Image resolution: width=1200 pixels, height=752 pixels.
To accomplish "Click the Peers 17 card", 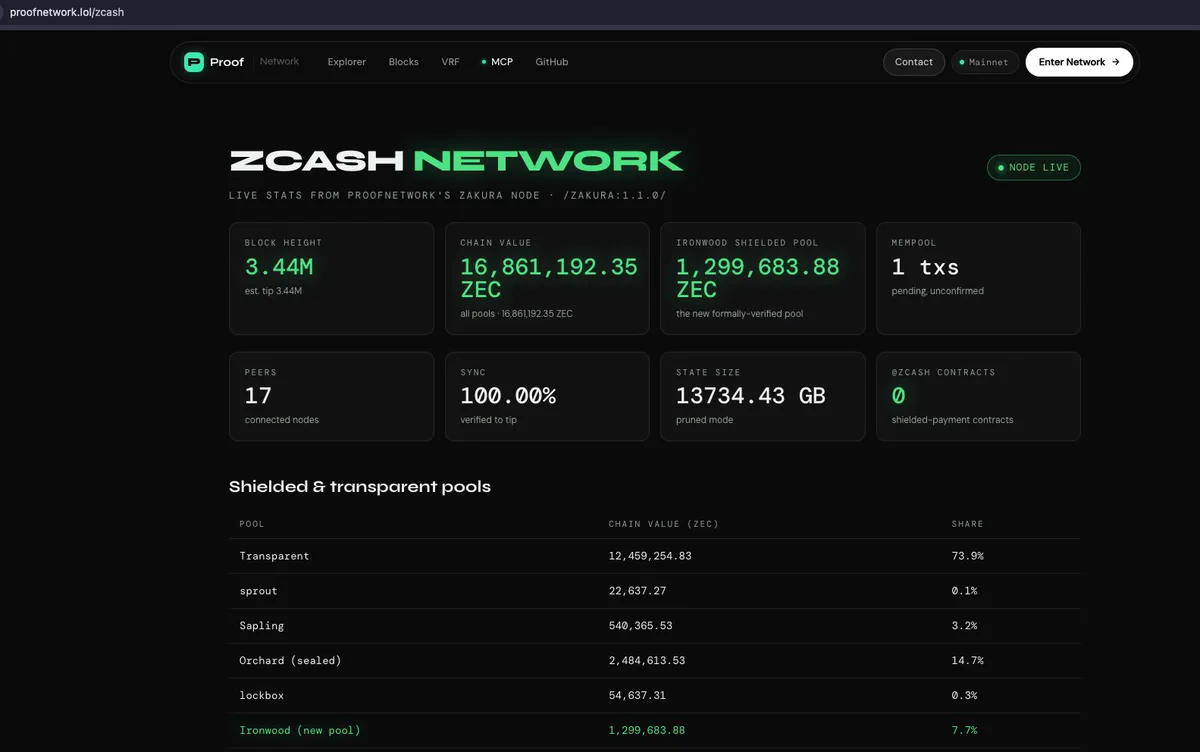I will coord(331,396).
